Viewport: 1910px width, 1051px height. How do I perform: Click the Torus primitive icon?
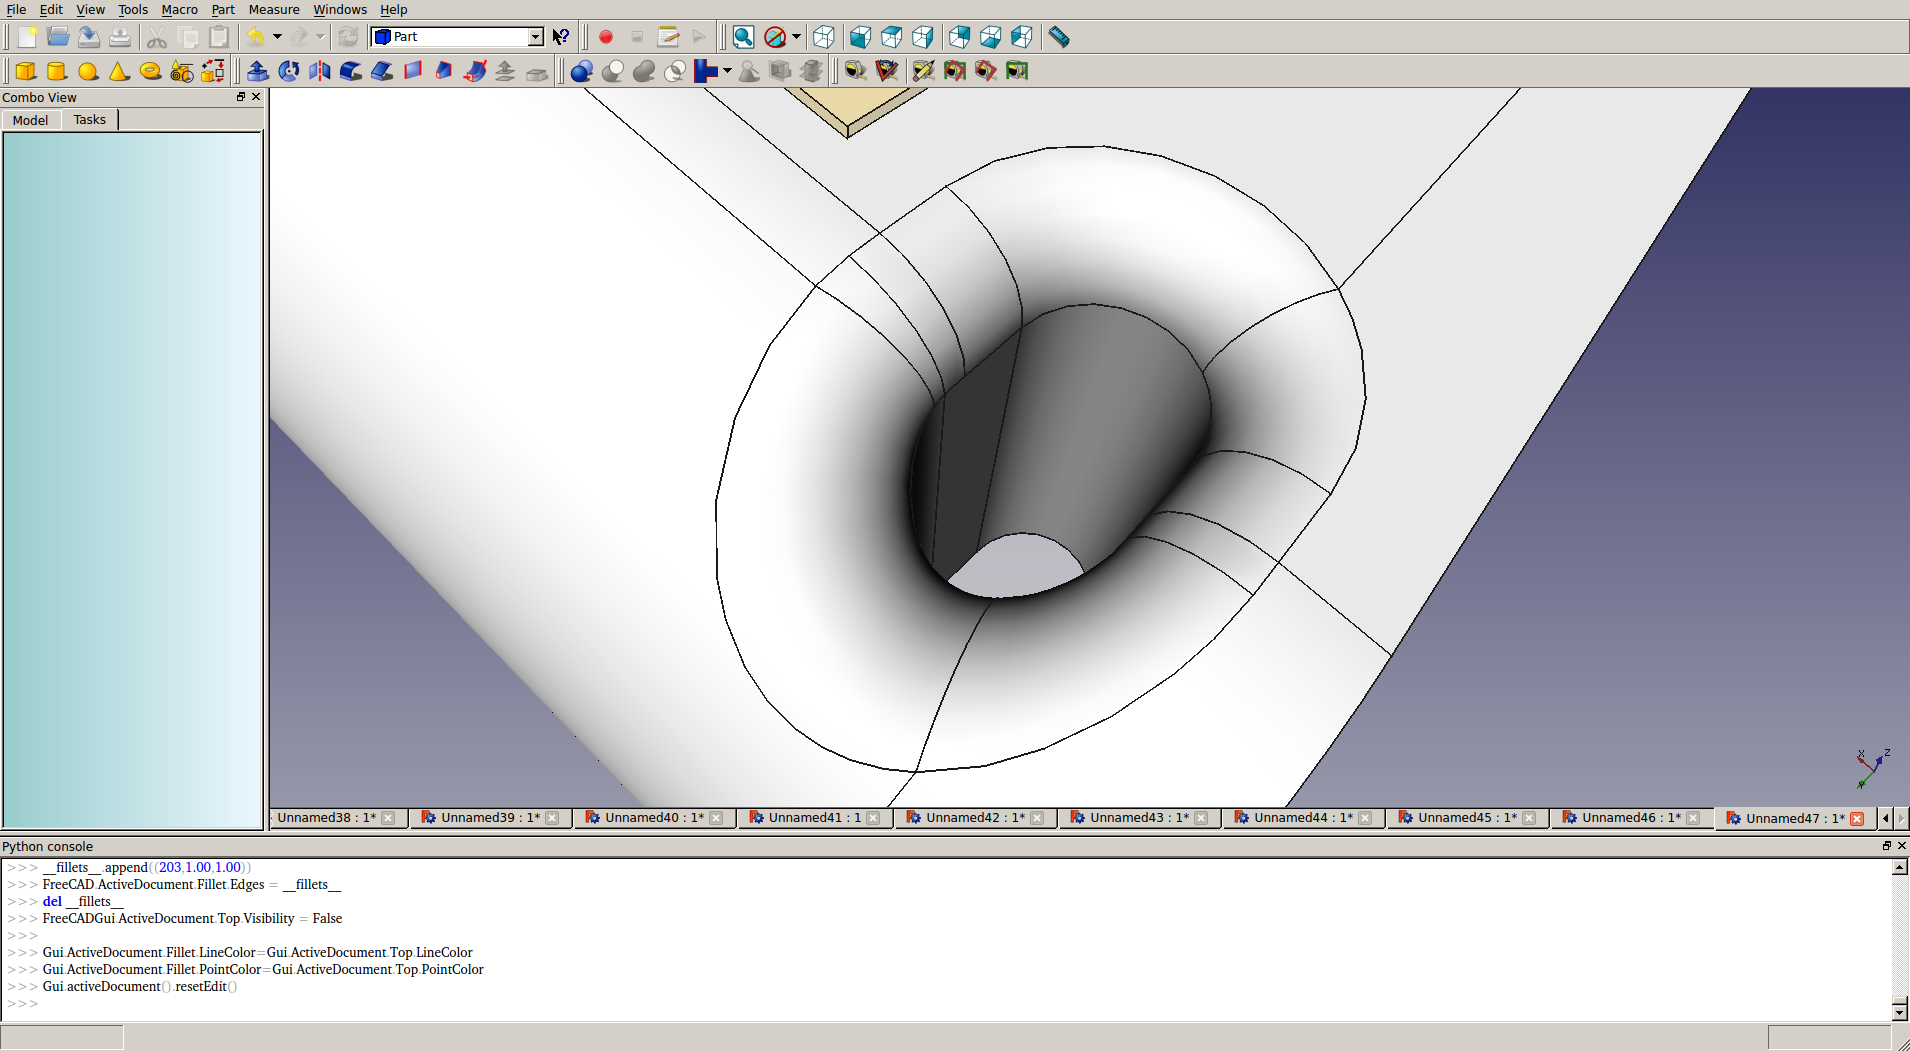point(150,71)
